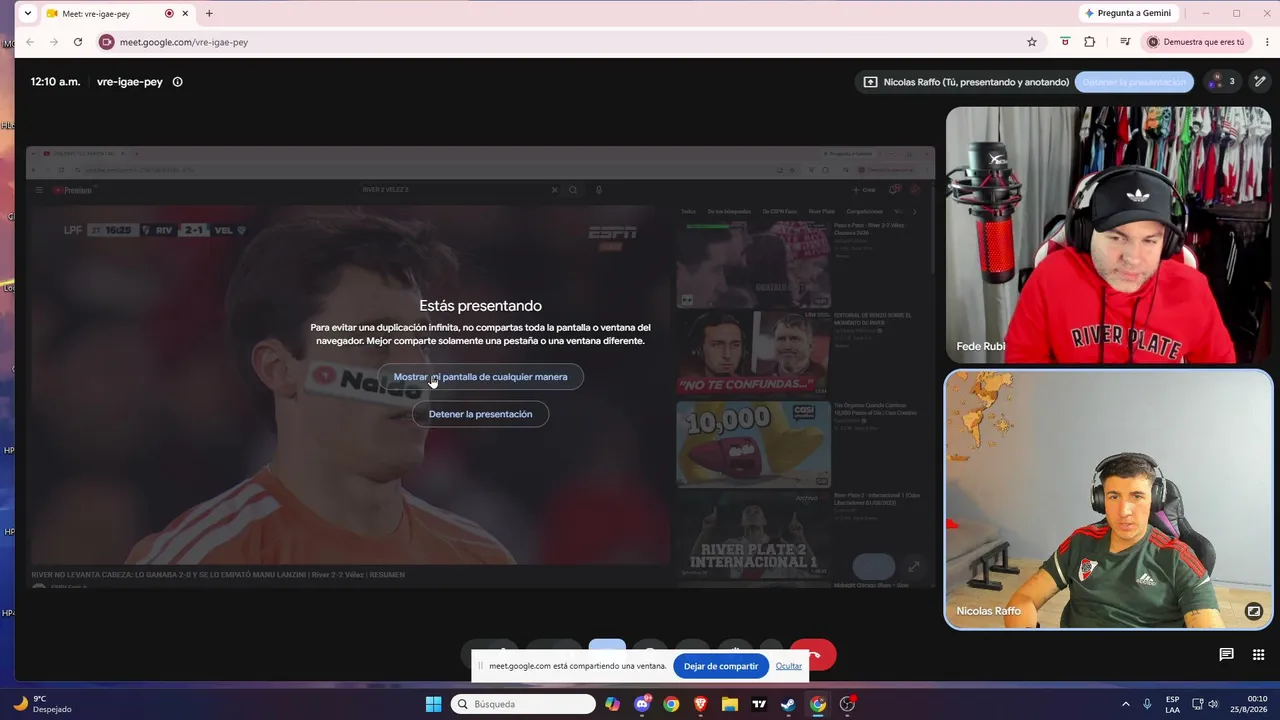Open Copilot from the taskbar
The image size is (1280, 720).
coord(612,704)
